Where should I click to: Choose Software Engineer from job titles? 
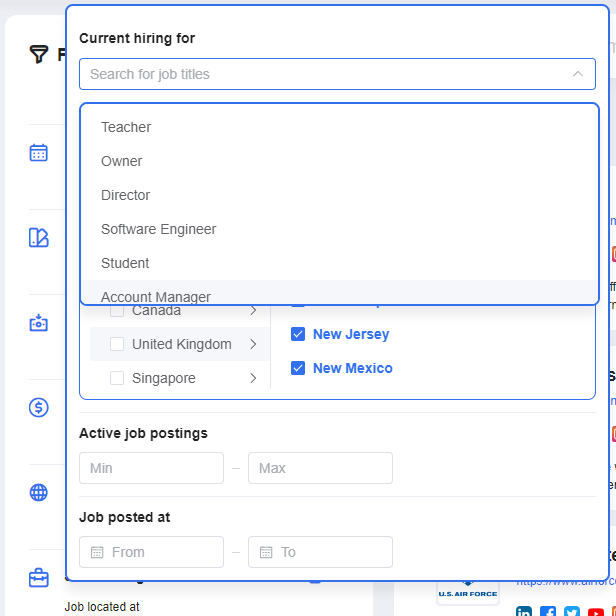158,229
